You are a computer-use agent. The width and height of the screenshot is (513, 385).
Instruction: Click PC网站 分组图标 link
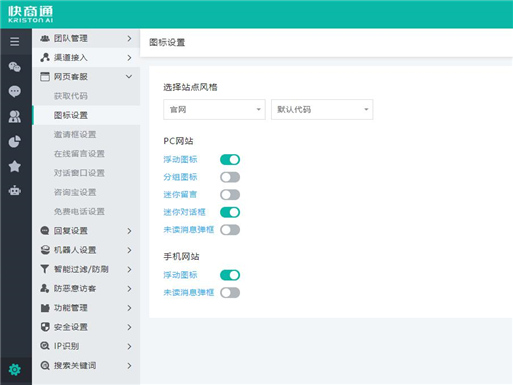[x=180, y=177]
